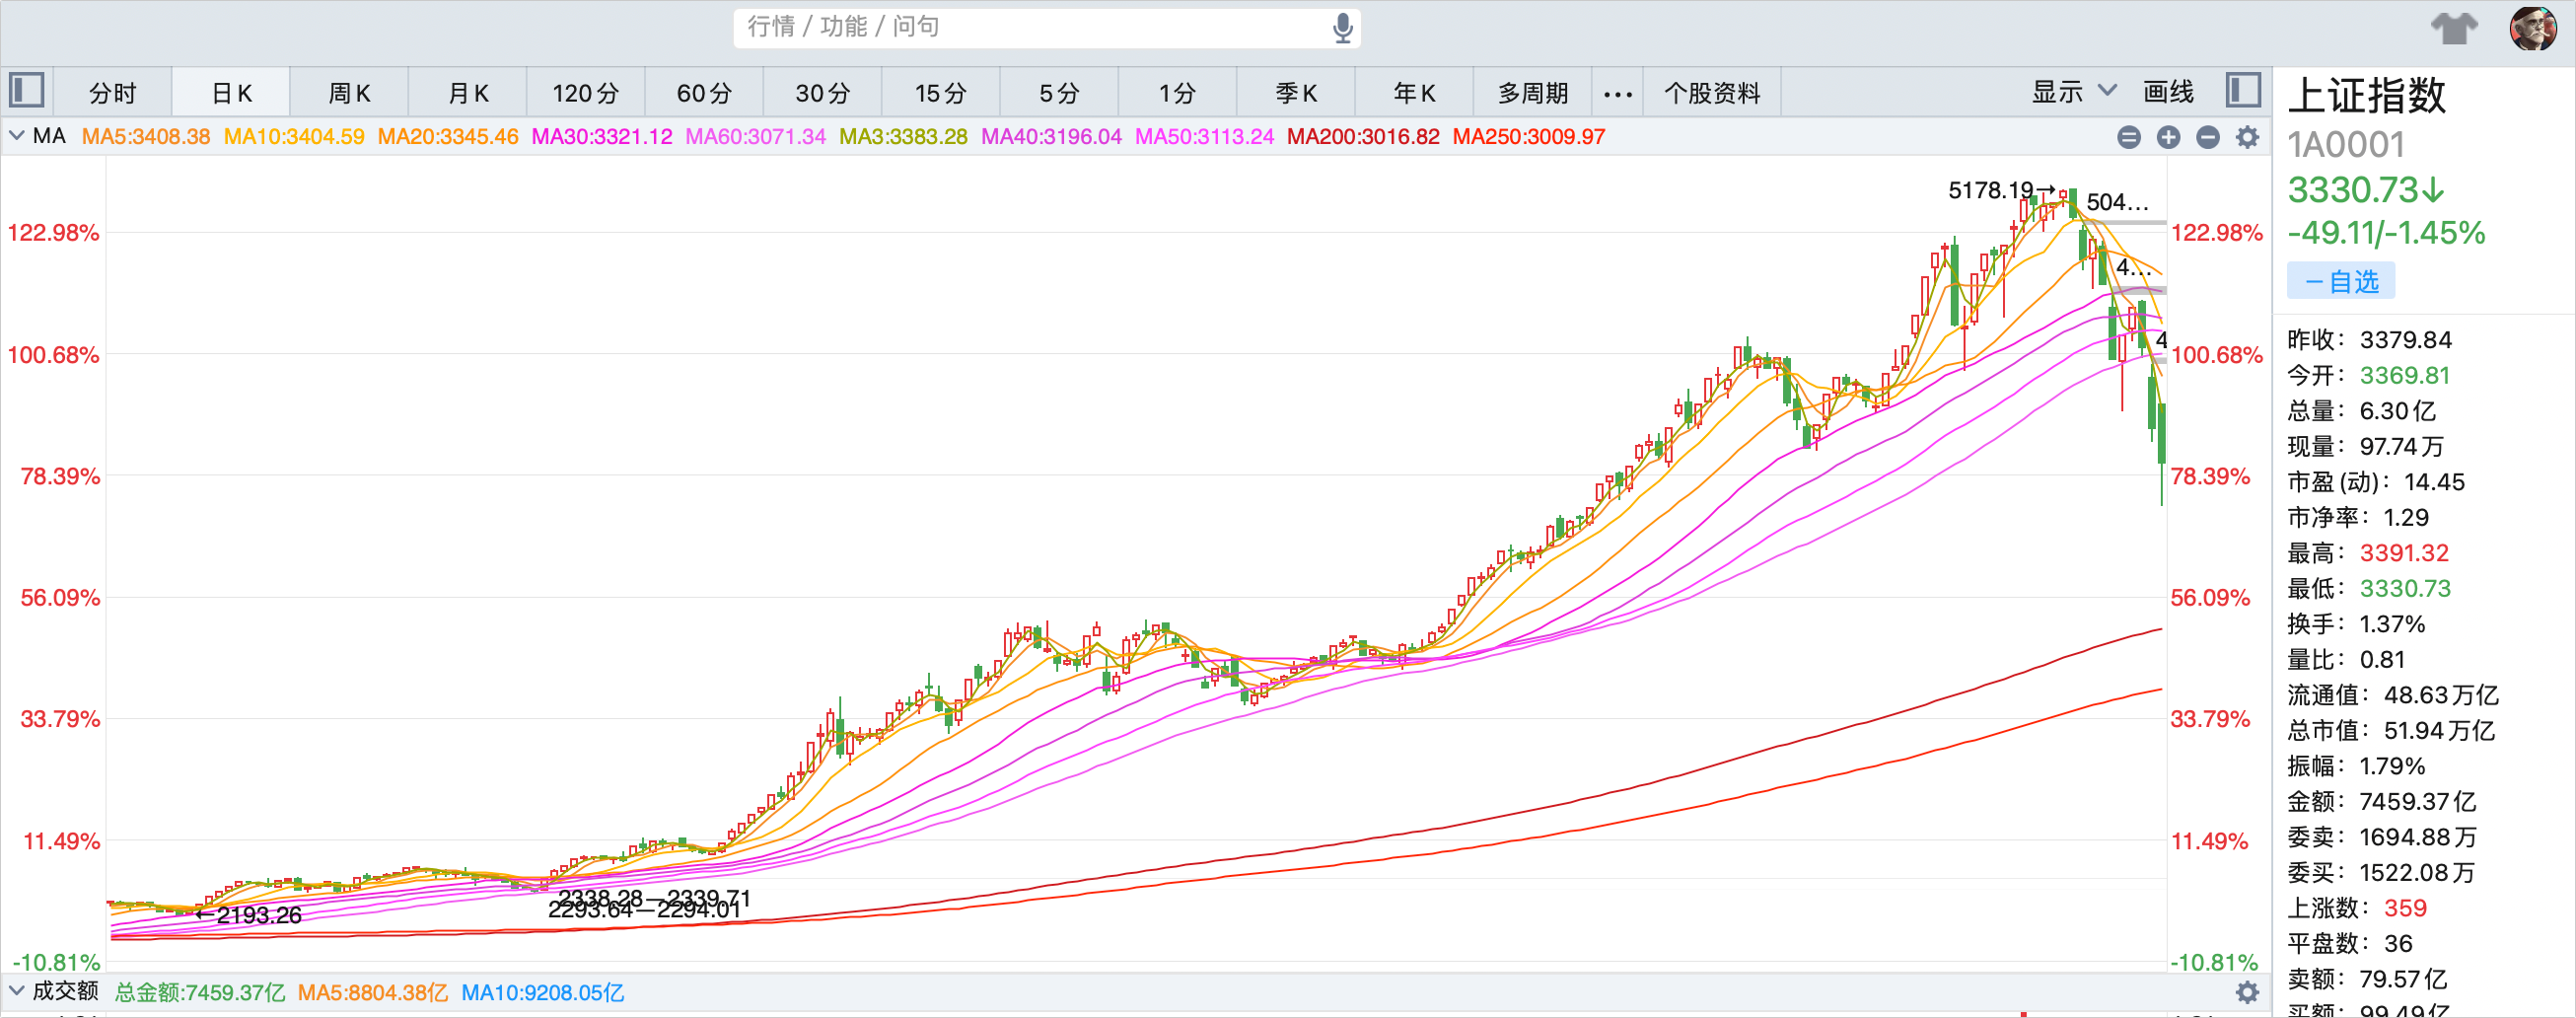Screen dimensions: 2576x1018
Task: Click the 行情/功能/问句 search field
Action: point(1030,27)
